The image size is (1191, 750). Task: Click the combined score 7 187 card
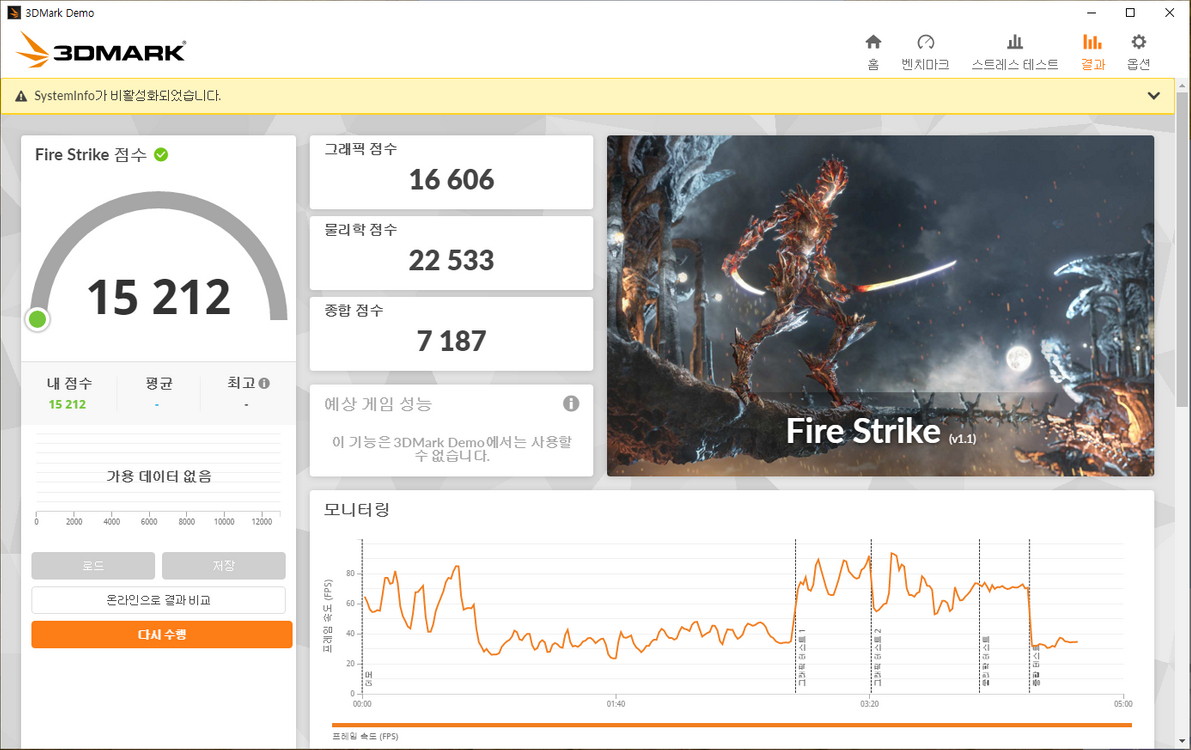pyautogui.click(x=451, y=334)
